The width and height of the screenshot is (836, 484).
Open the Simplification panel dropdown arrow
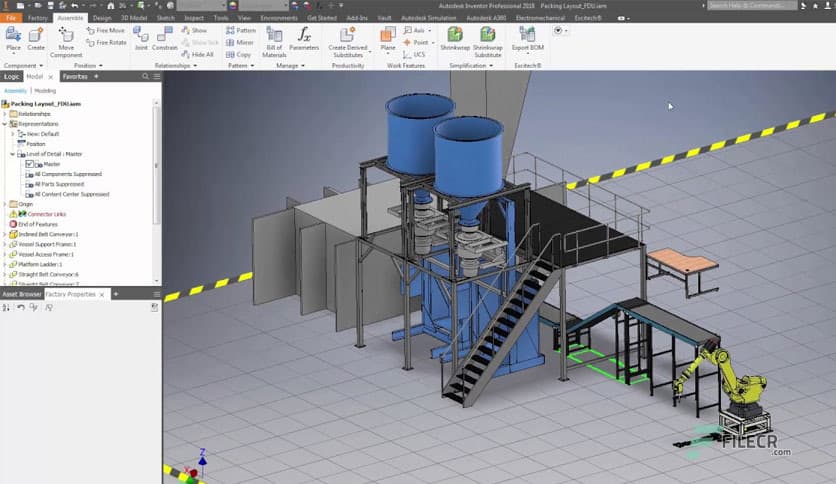tap(491, 66)
